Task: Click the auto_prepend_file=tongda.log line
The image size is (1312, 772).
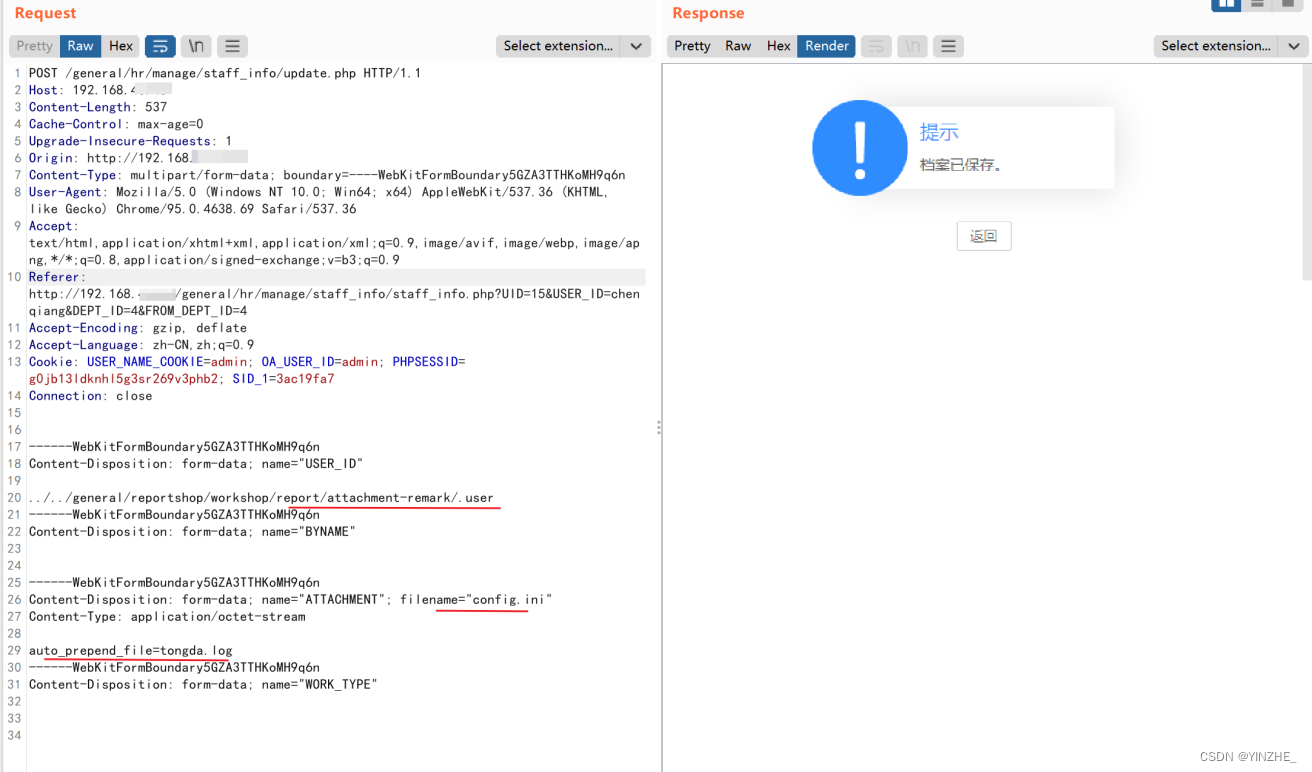Action: [x=131, y=651]
